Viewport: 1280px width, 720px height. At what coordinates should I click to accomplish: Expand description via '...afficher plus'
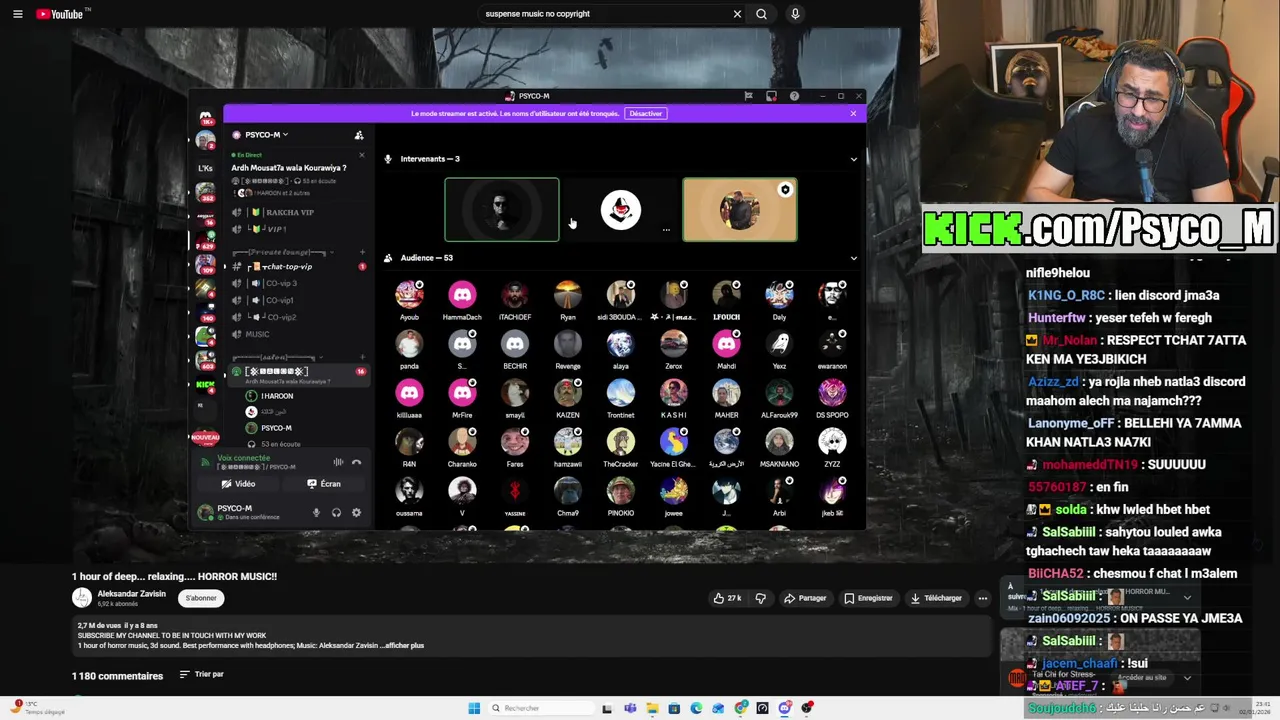point(401,646)
